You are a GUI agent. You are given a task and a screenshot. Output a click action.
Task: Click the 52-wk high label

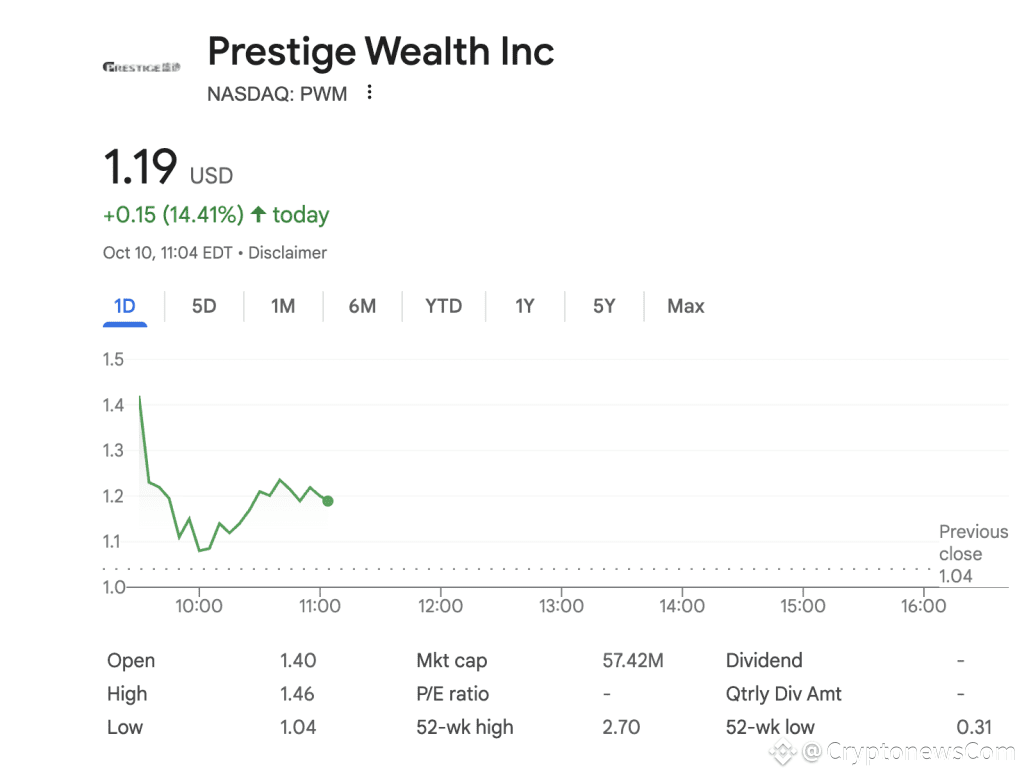(x=465, y=727)
